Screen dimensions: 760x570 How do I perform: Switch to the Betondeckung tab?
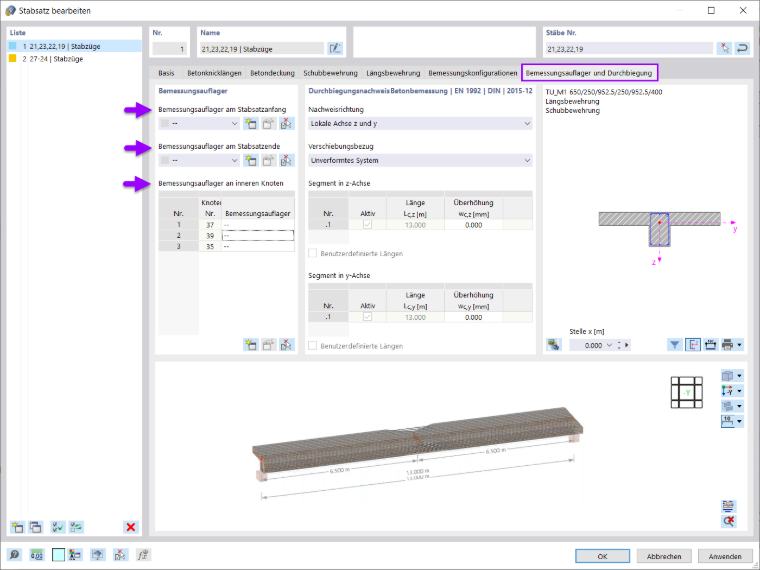[x=272, y=73]
